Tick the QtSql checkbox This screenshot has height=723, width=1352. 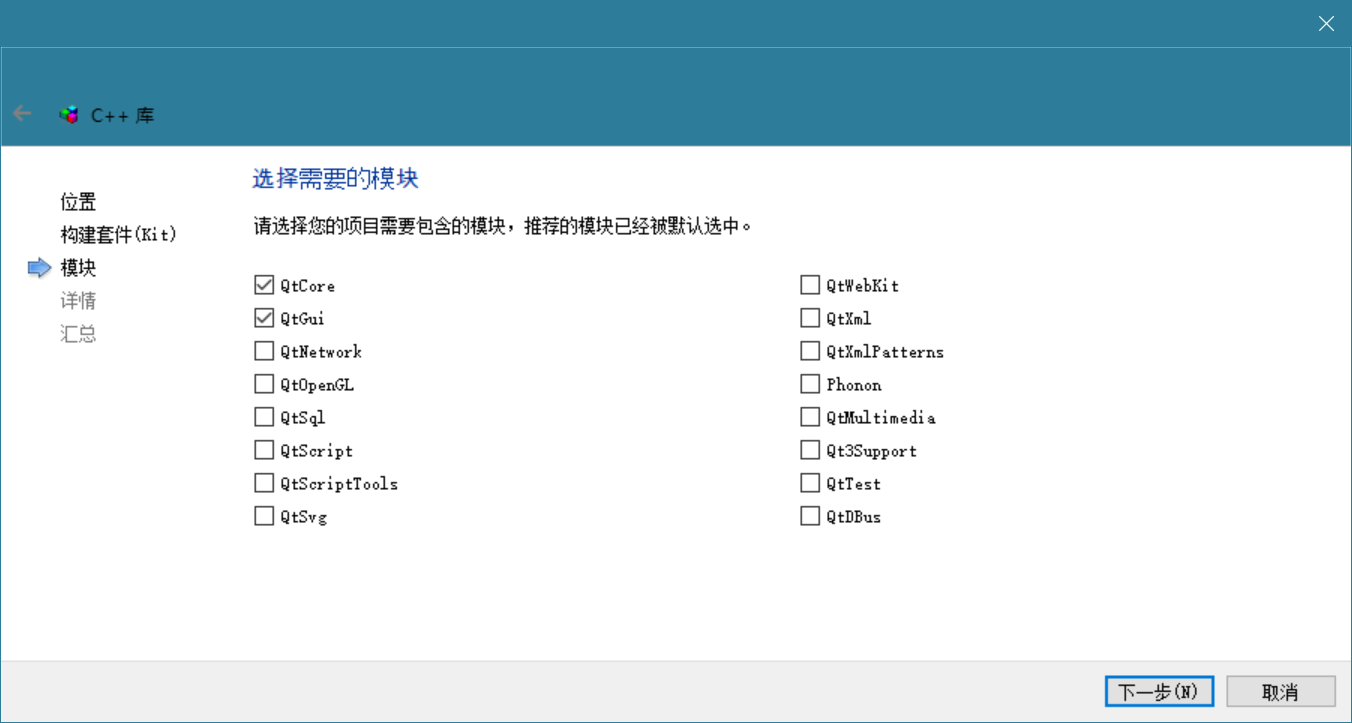[264, 417]
